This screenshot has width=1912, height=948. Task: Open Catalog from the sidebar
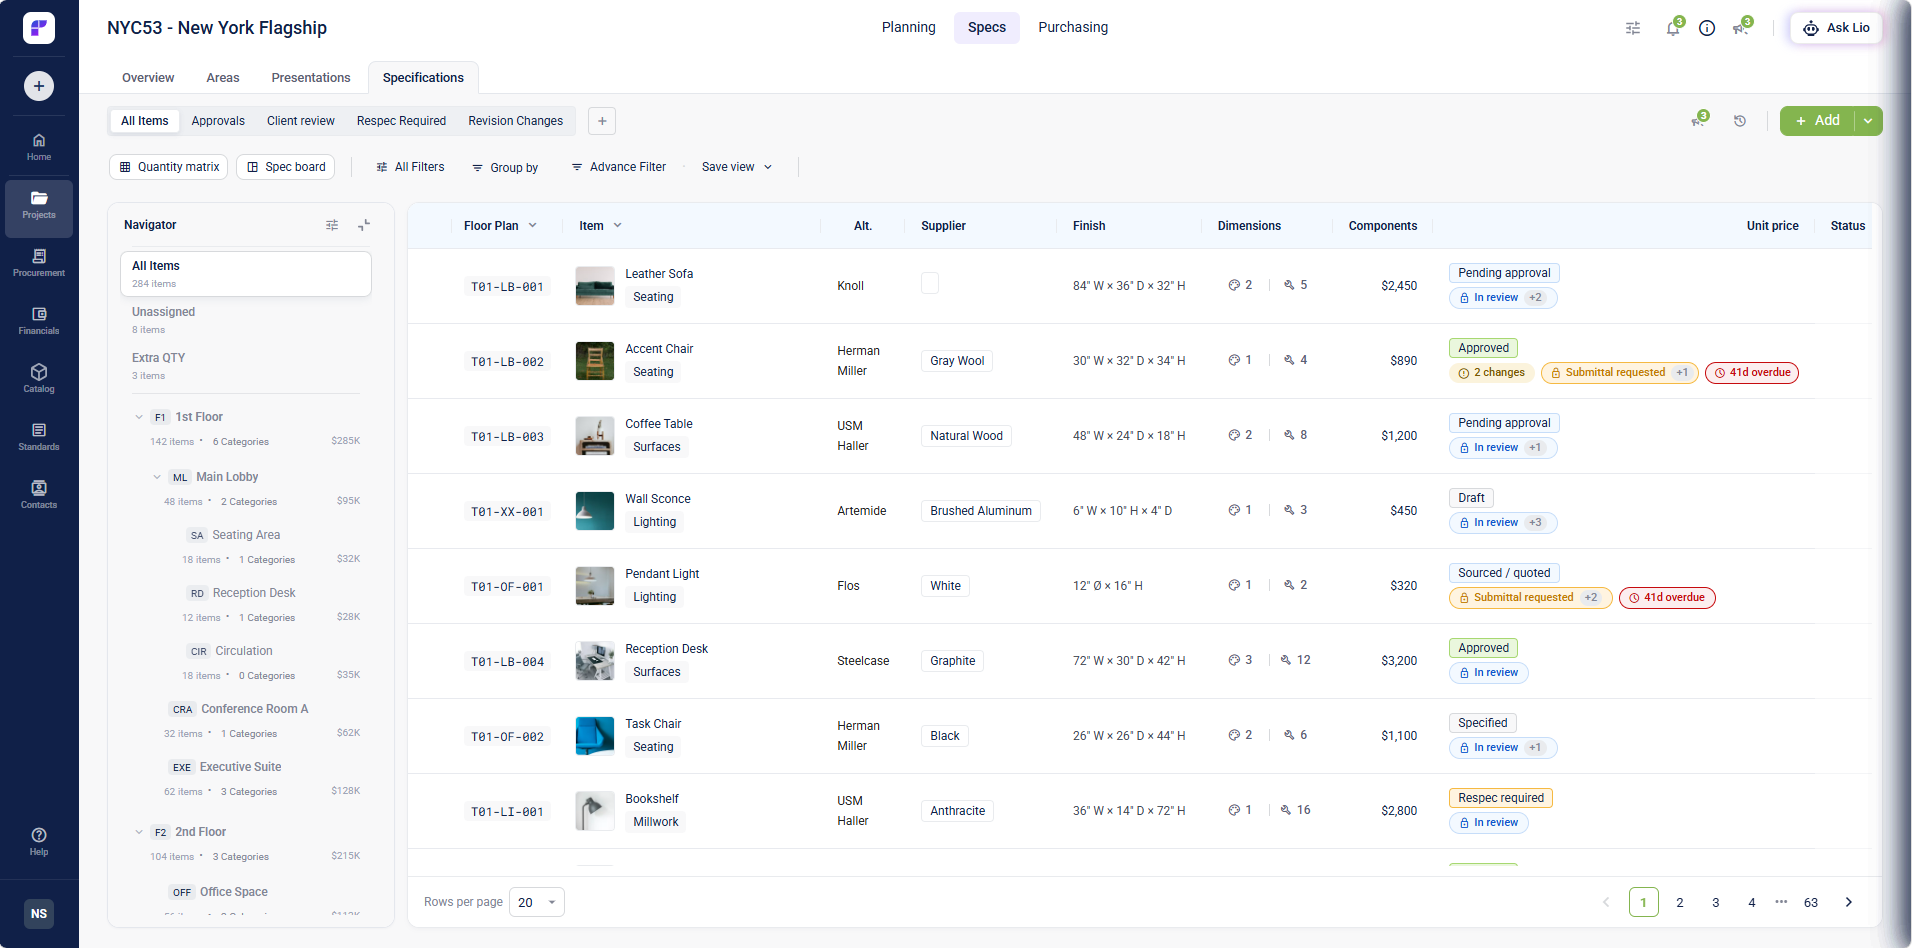coord(39,379)
